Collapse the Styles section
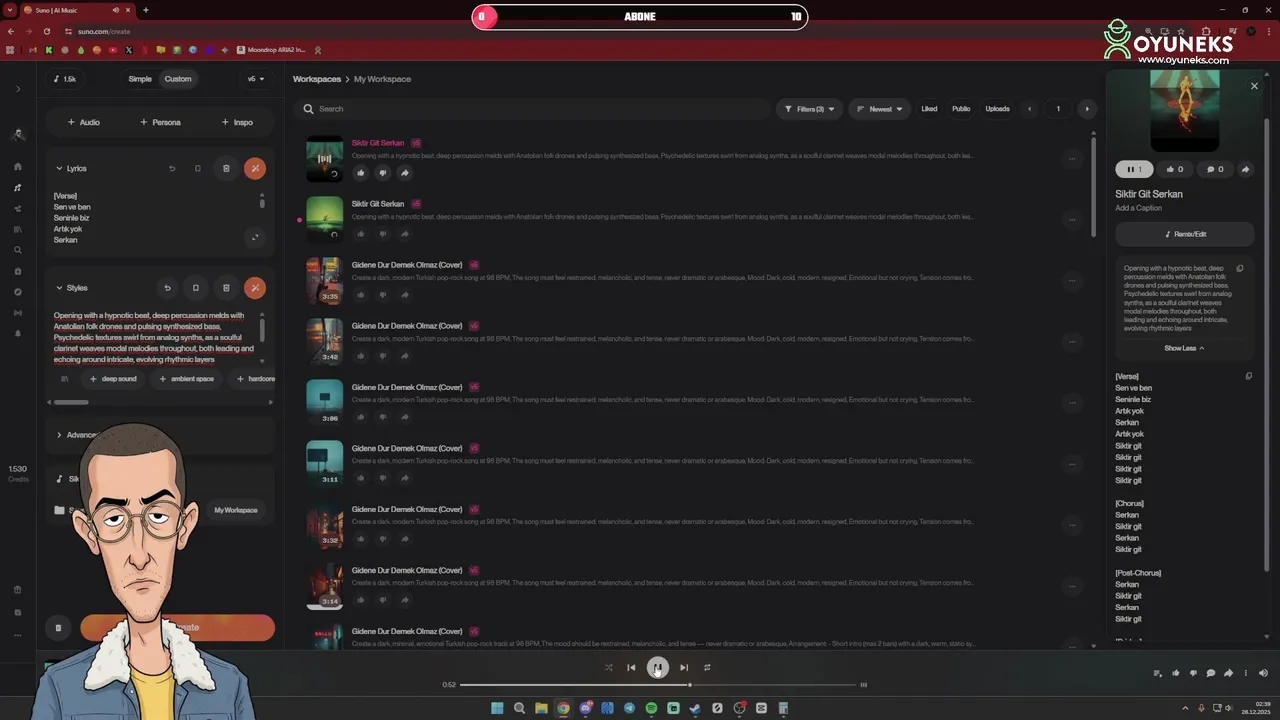 (x=71, y=288)
